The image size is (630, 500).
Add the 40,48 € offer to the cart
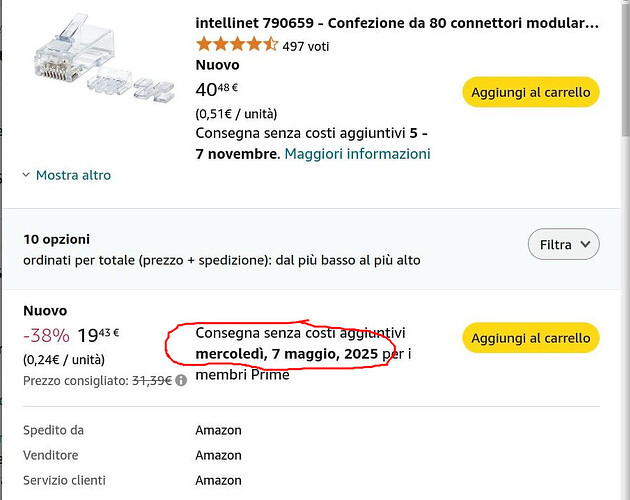531,92
